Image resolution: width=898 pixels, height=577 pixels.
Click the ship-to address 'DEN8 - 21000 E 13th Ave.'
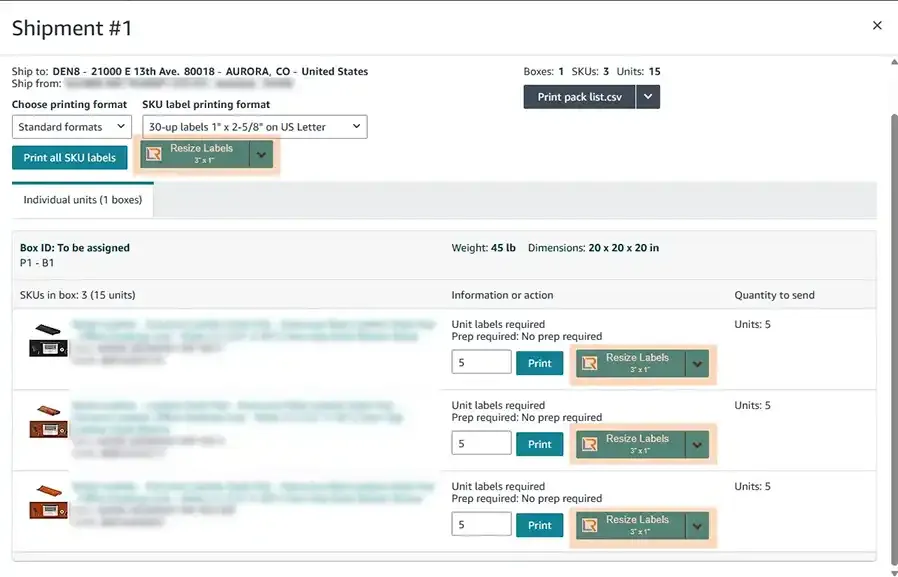click(116, 72)
